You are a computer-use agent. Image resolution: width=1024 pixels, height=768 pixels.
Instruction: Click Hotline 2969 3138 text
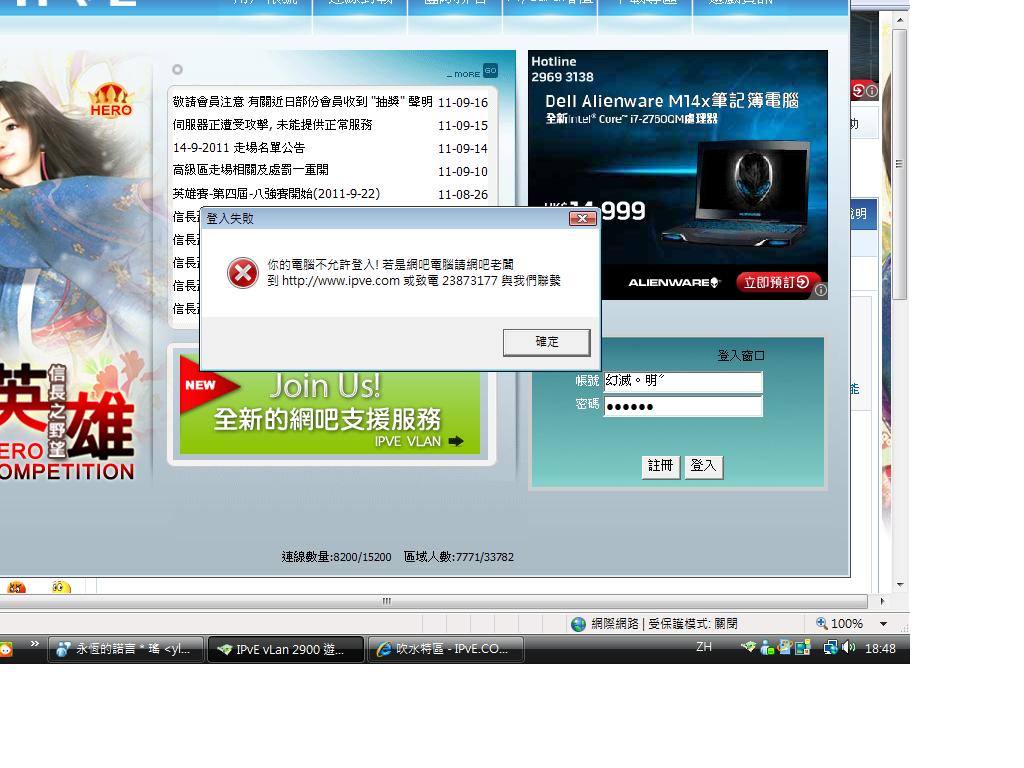tap(562, 69)
